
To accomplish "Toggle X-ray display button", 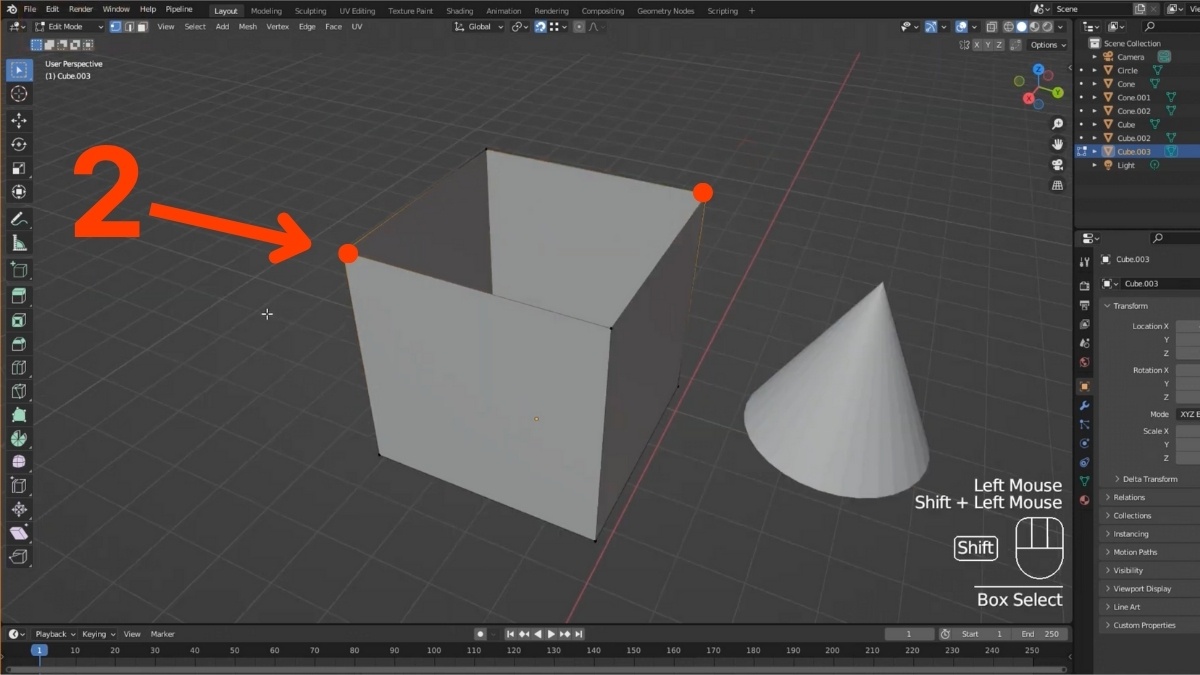I will click(991, 27).
